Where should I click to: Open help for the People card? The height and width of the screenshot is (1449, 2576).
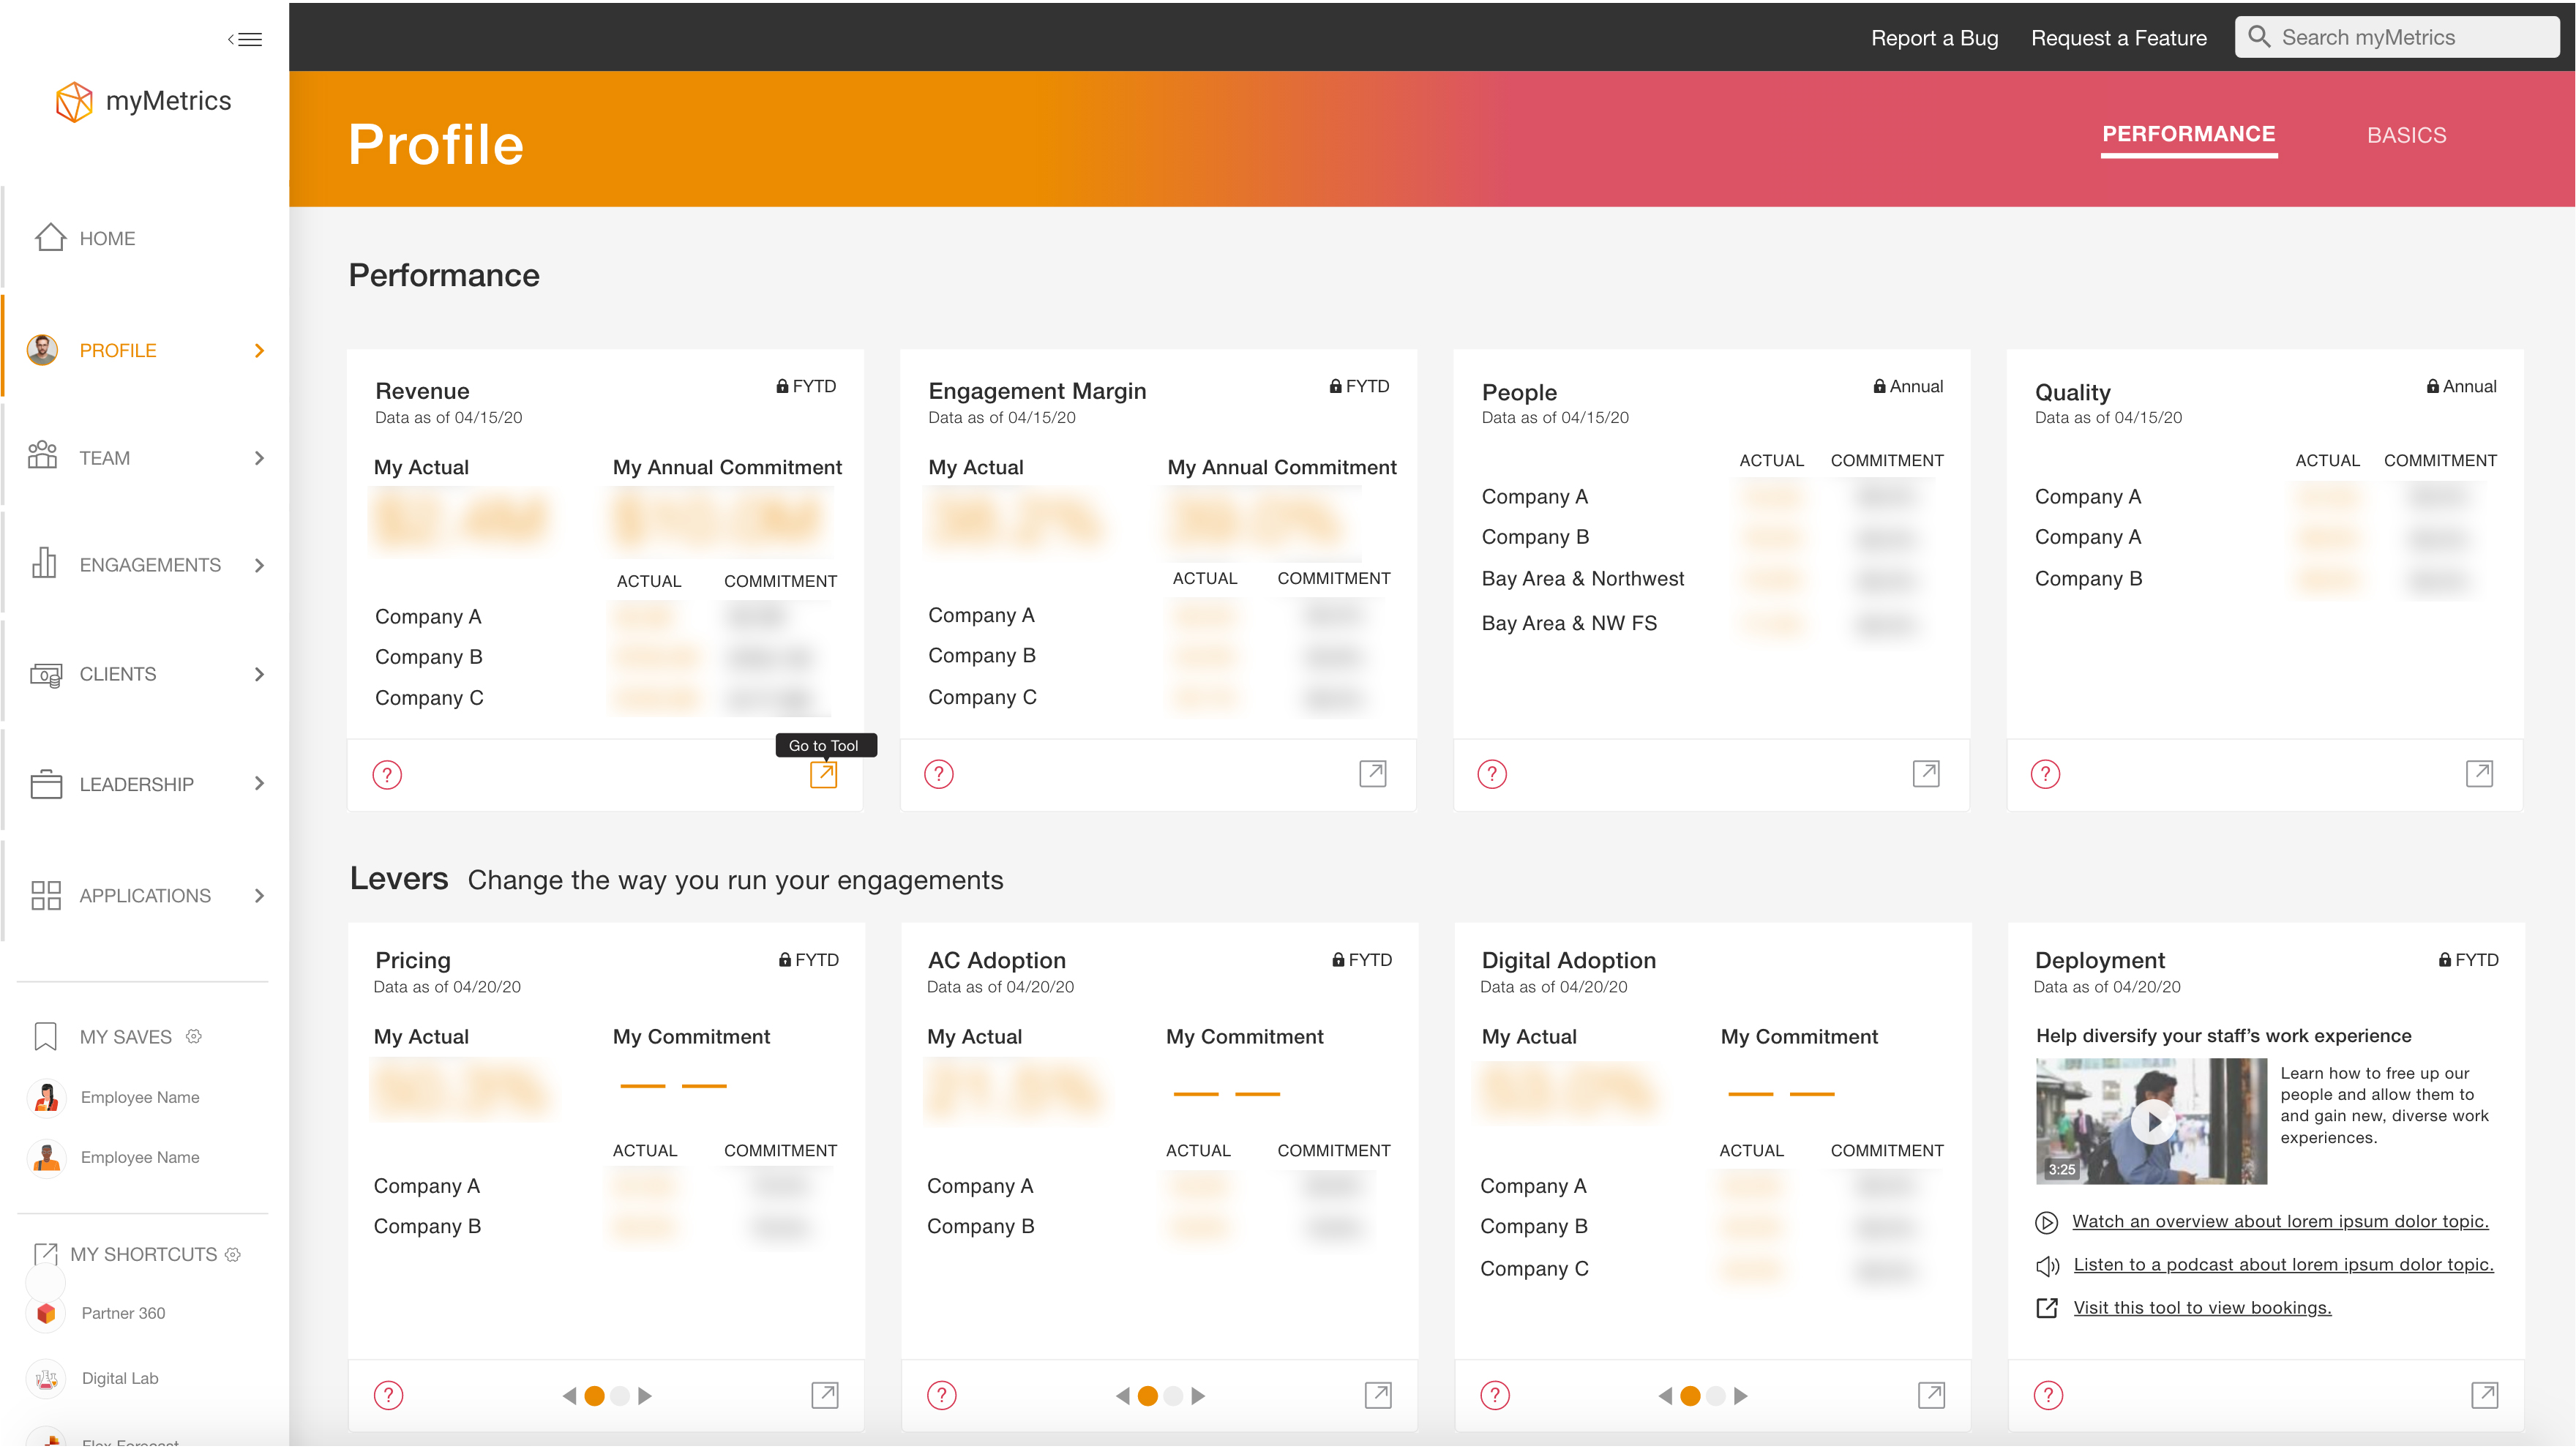tap(1492, 774)
